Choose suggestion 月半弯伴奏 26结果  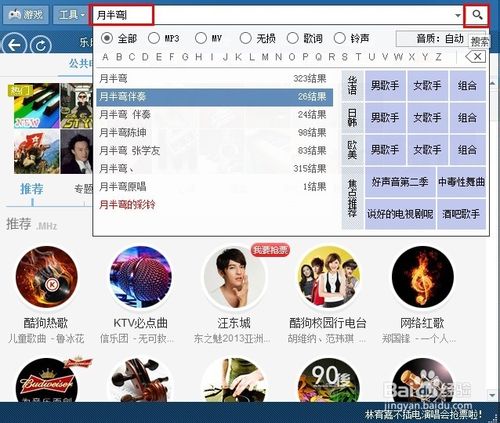pyautogui.click(x=214, y=97)
